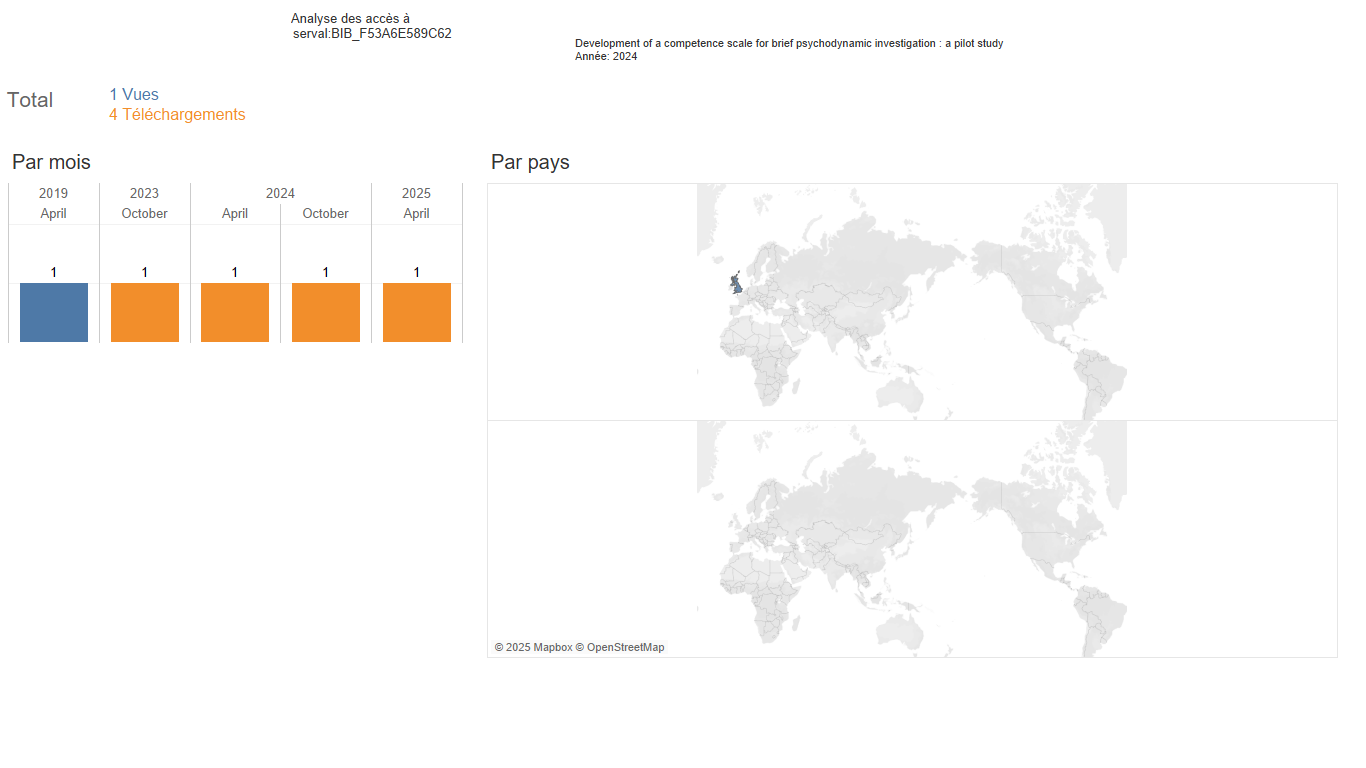This screenshot has height=768, width=1366.
Task: Open the OpenStreetMap attribution link
Action: point(620,647)
